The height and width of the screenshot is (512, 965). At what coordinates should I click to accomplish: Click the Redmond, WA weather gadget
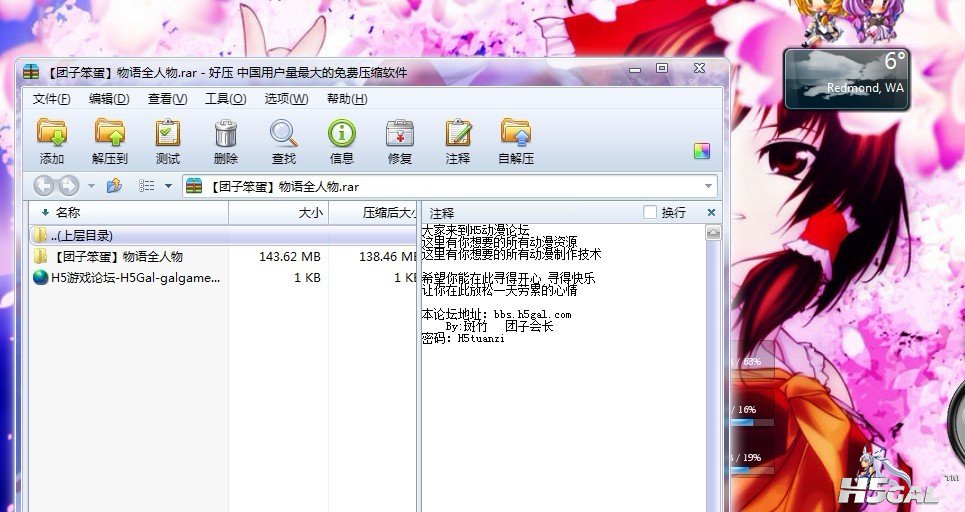(x=847, y=79)
